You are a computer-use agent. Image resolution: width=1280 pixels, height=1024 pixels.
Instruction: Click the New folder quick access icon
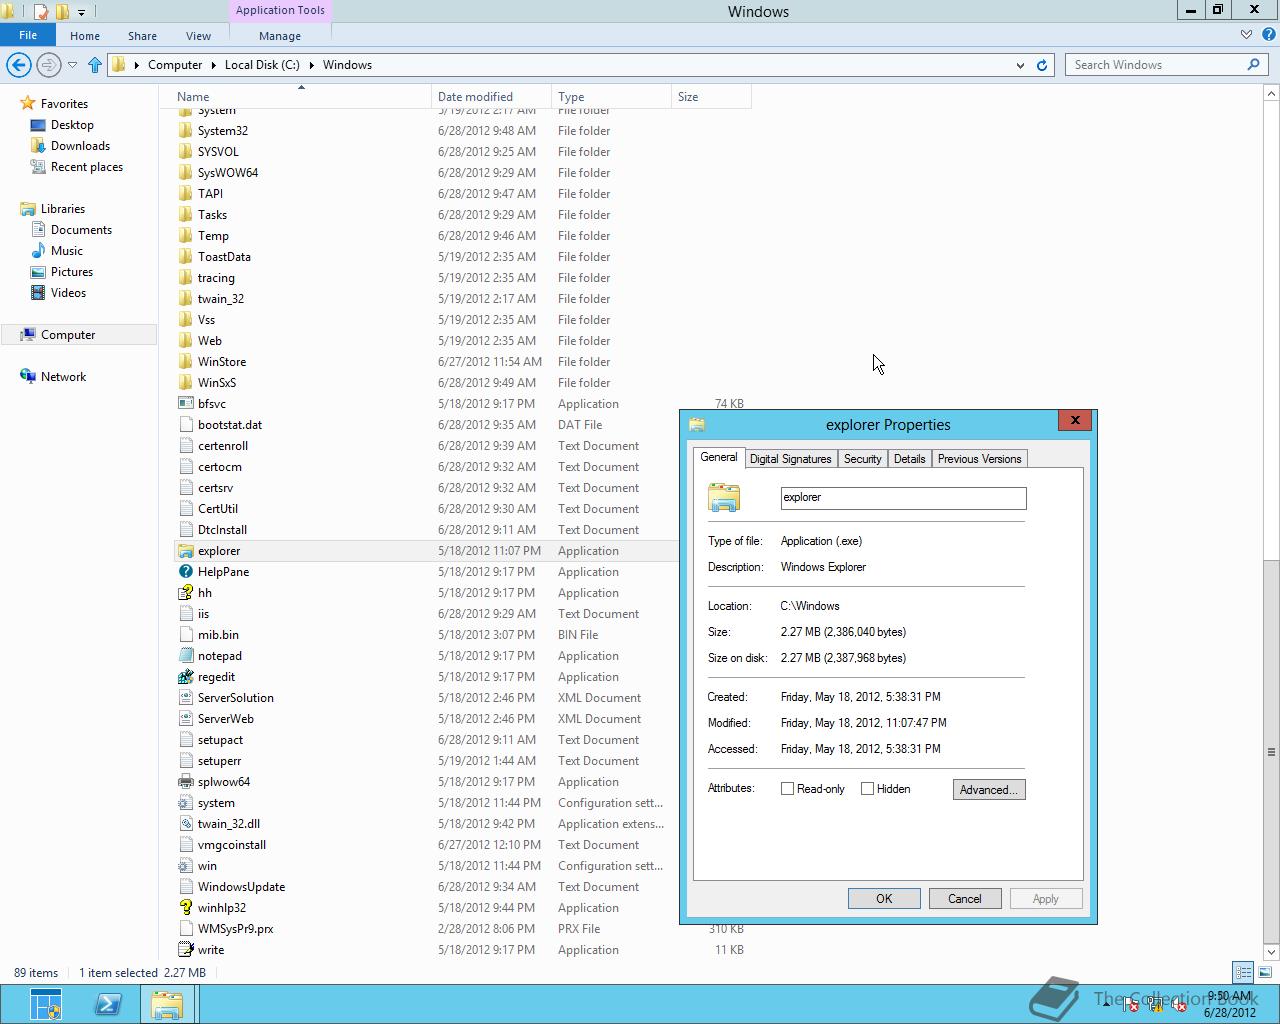pos(62,12)
